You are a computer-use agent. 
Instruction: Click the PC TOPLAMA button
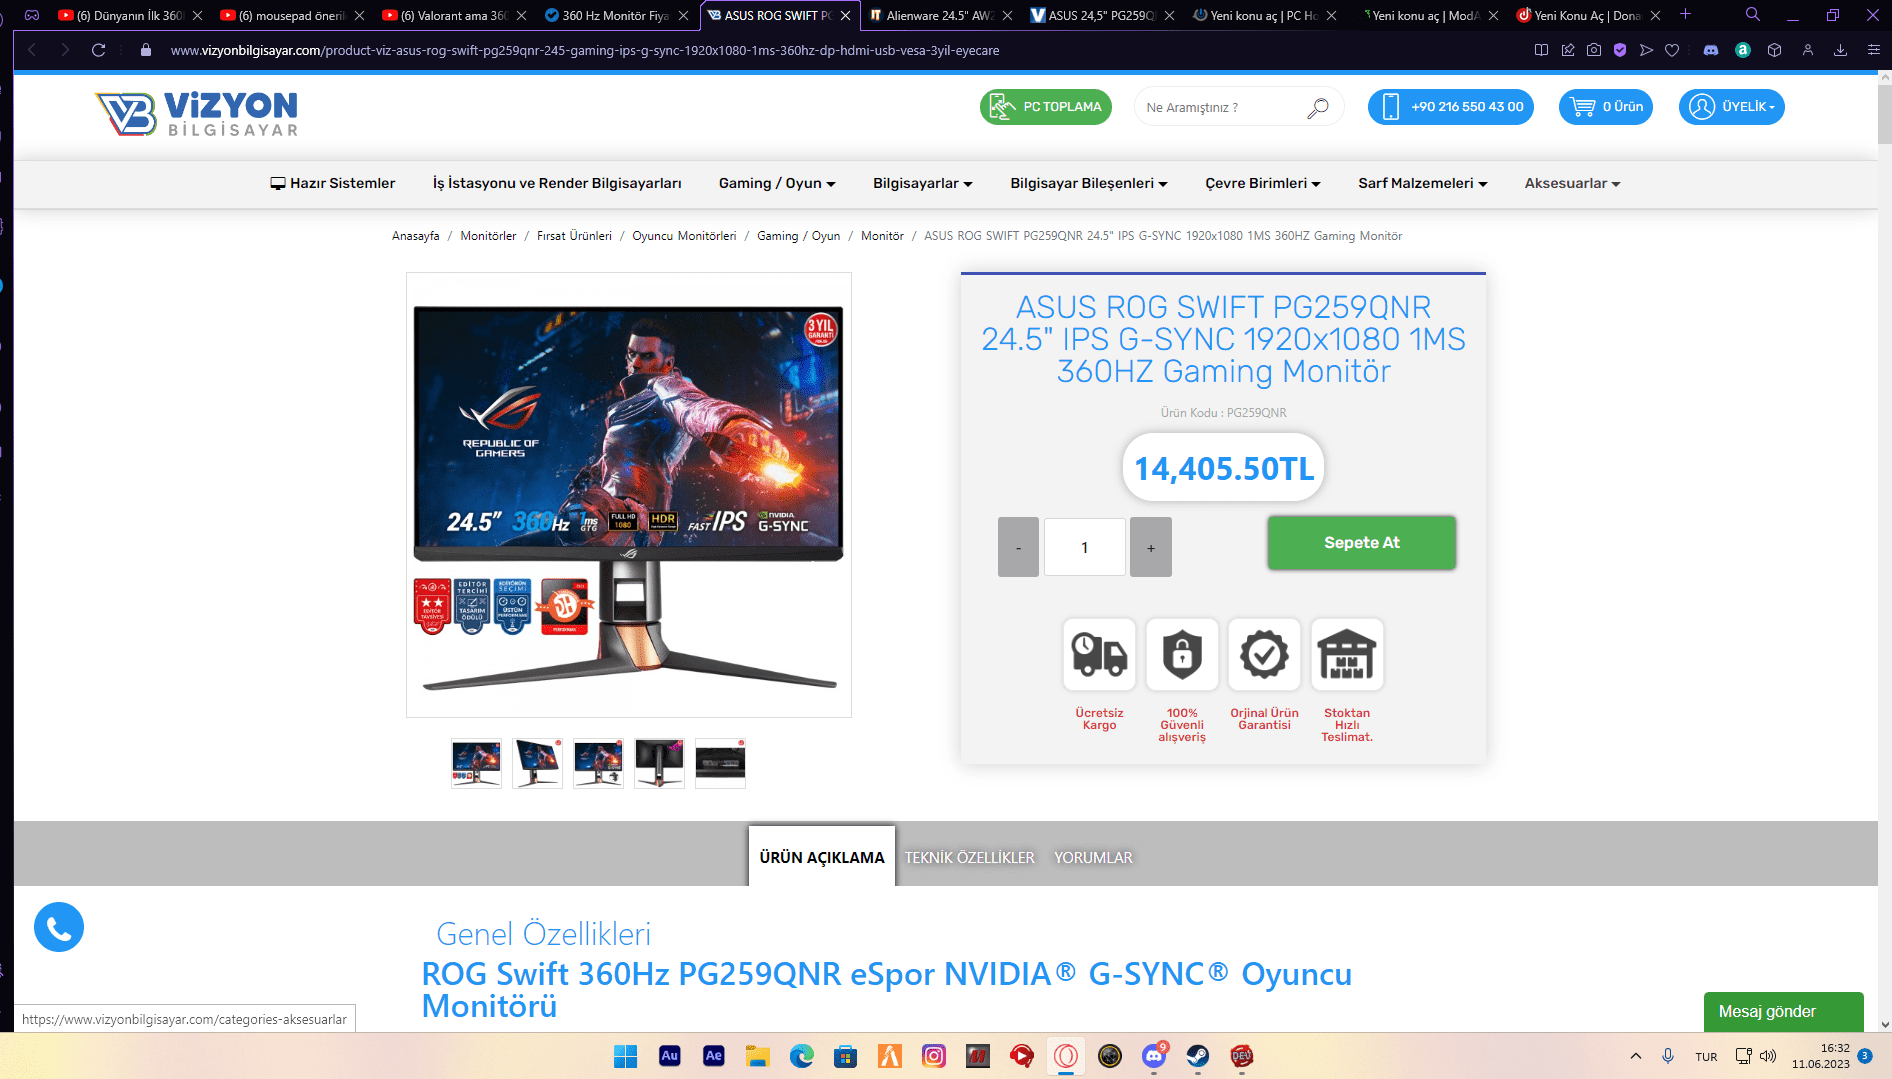[x=1046, y=107]
